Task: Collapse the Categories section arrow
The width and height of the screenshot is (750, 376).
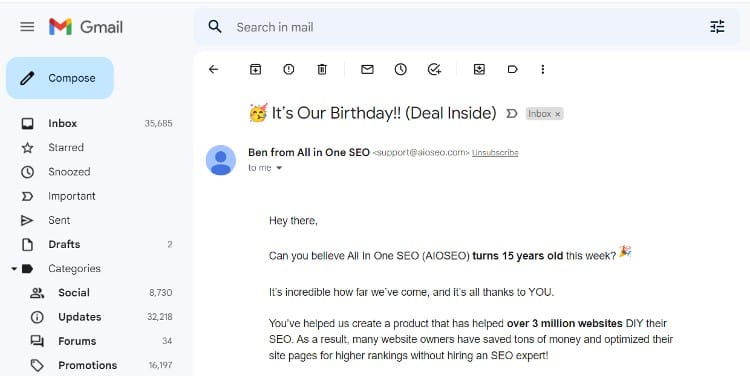Action: pos(14,269)
